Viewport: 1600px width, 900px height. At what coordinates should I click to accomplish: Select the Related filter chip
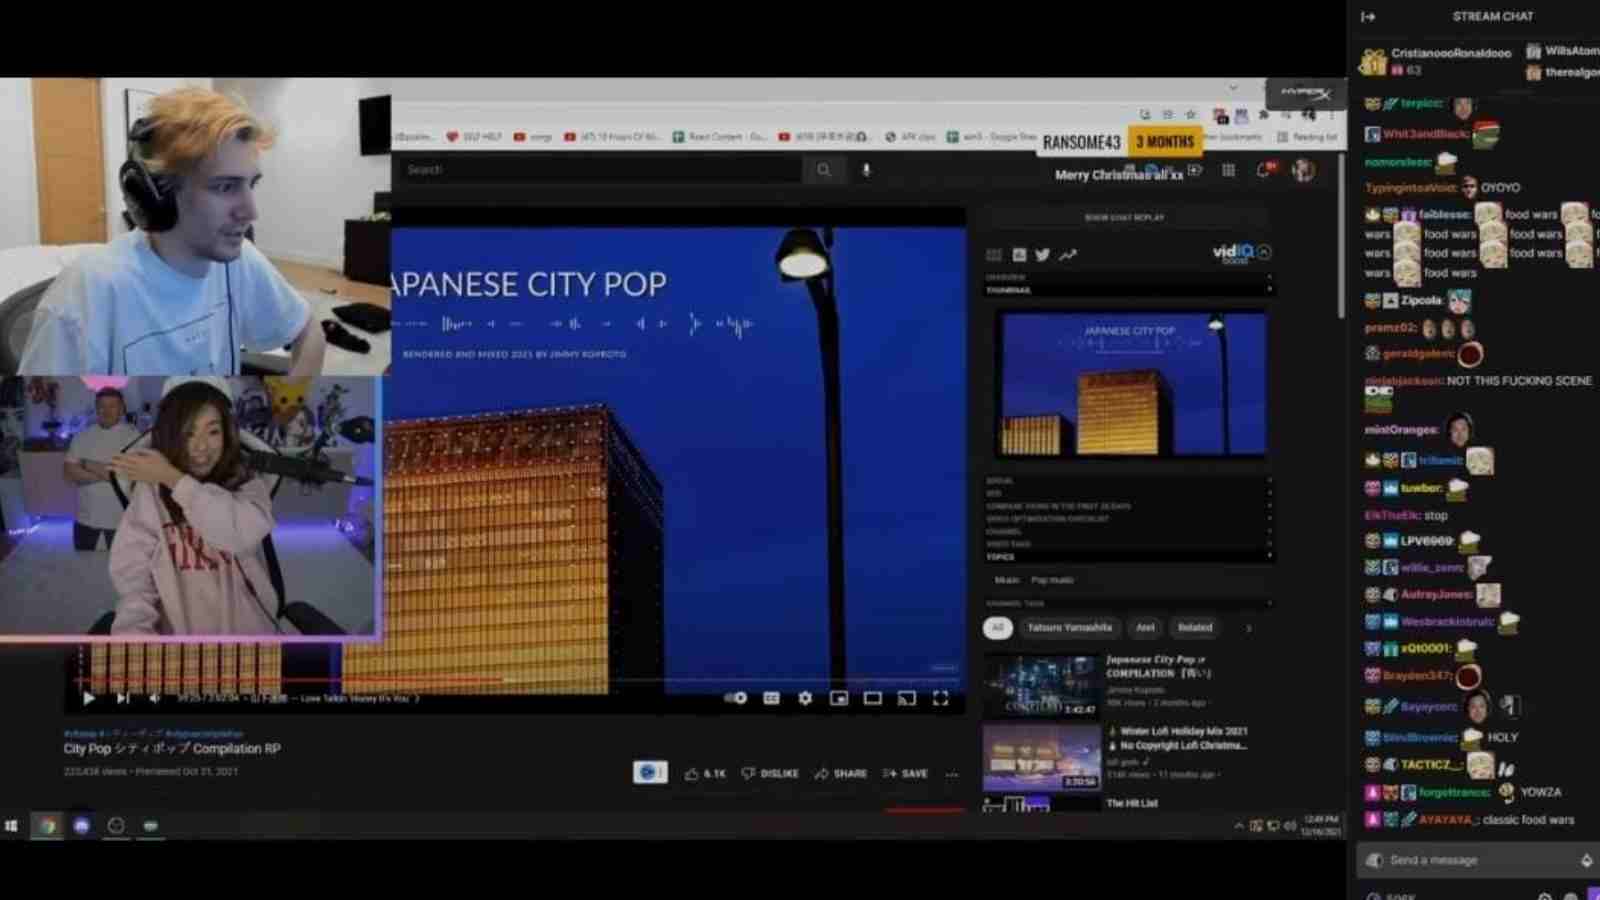click(x=1195, y=627)
